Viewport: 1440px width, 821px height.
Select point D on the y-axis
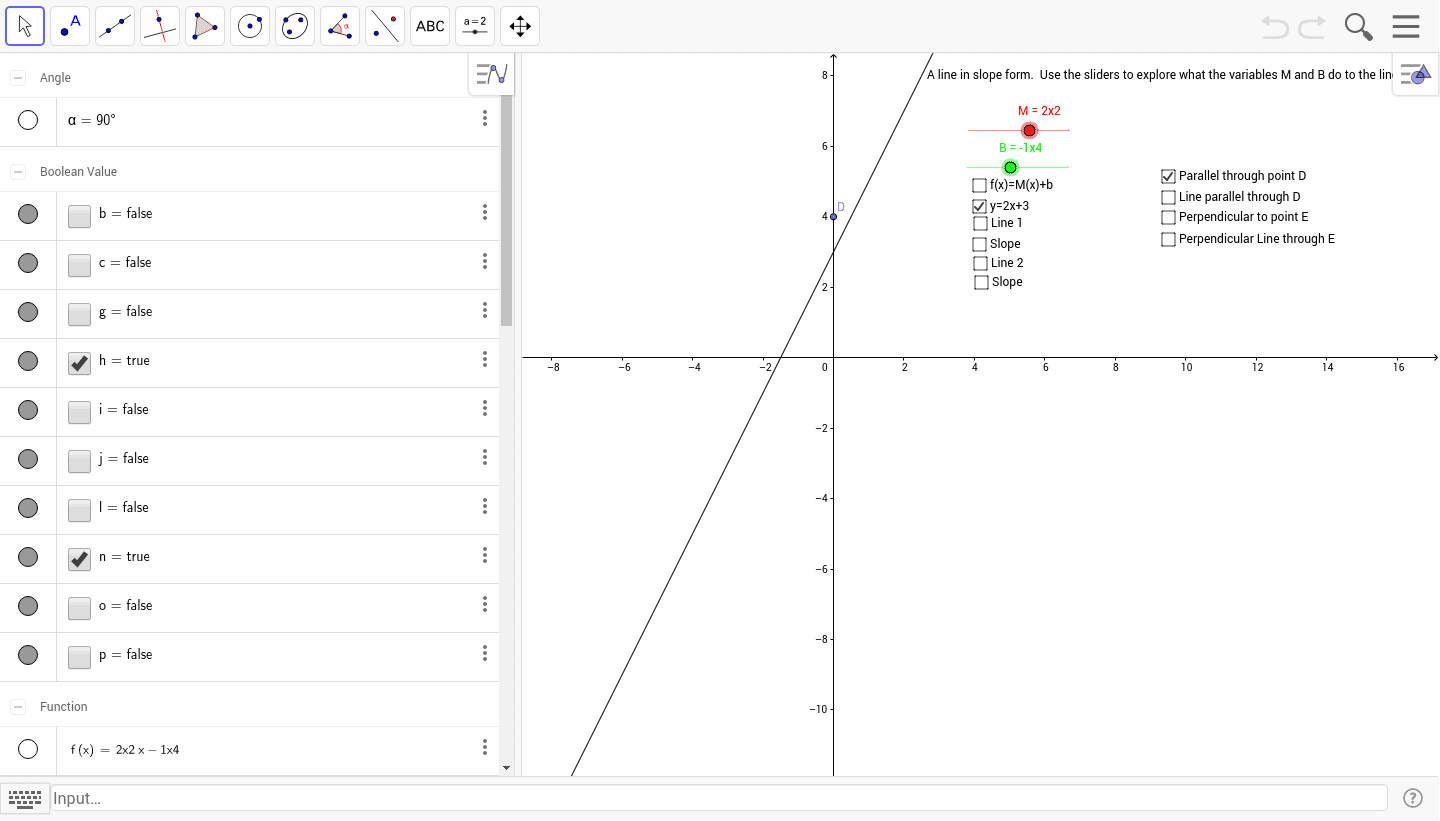(x=833, y=216)
